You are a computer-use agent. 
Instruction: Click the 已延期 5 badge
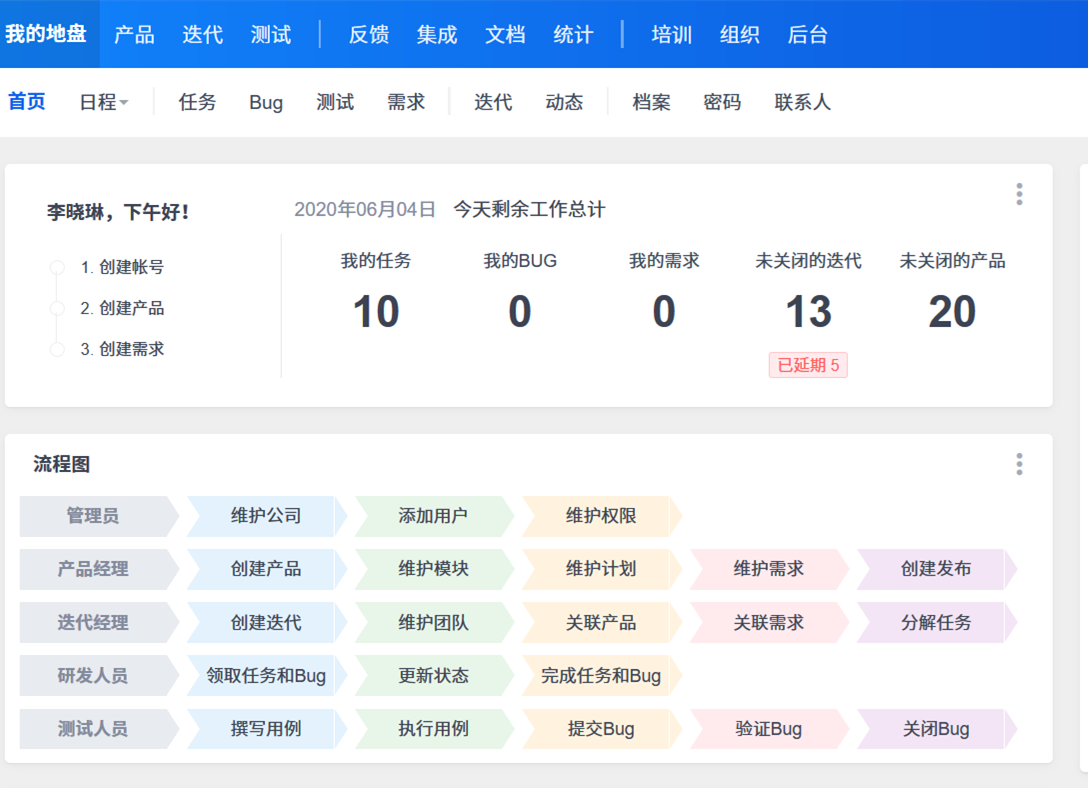pyautogui.click(x=808, y=365)
